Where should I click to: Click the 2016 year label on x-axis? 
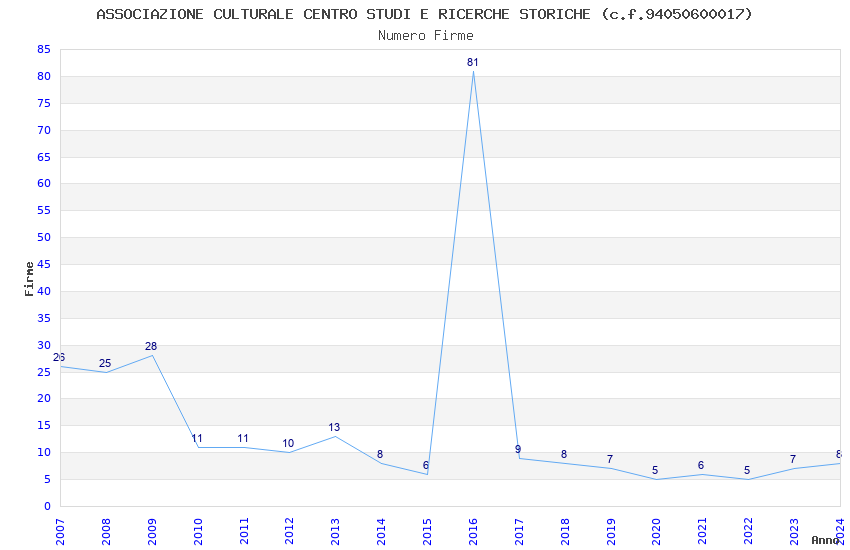pos(473,532)
